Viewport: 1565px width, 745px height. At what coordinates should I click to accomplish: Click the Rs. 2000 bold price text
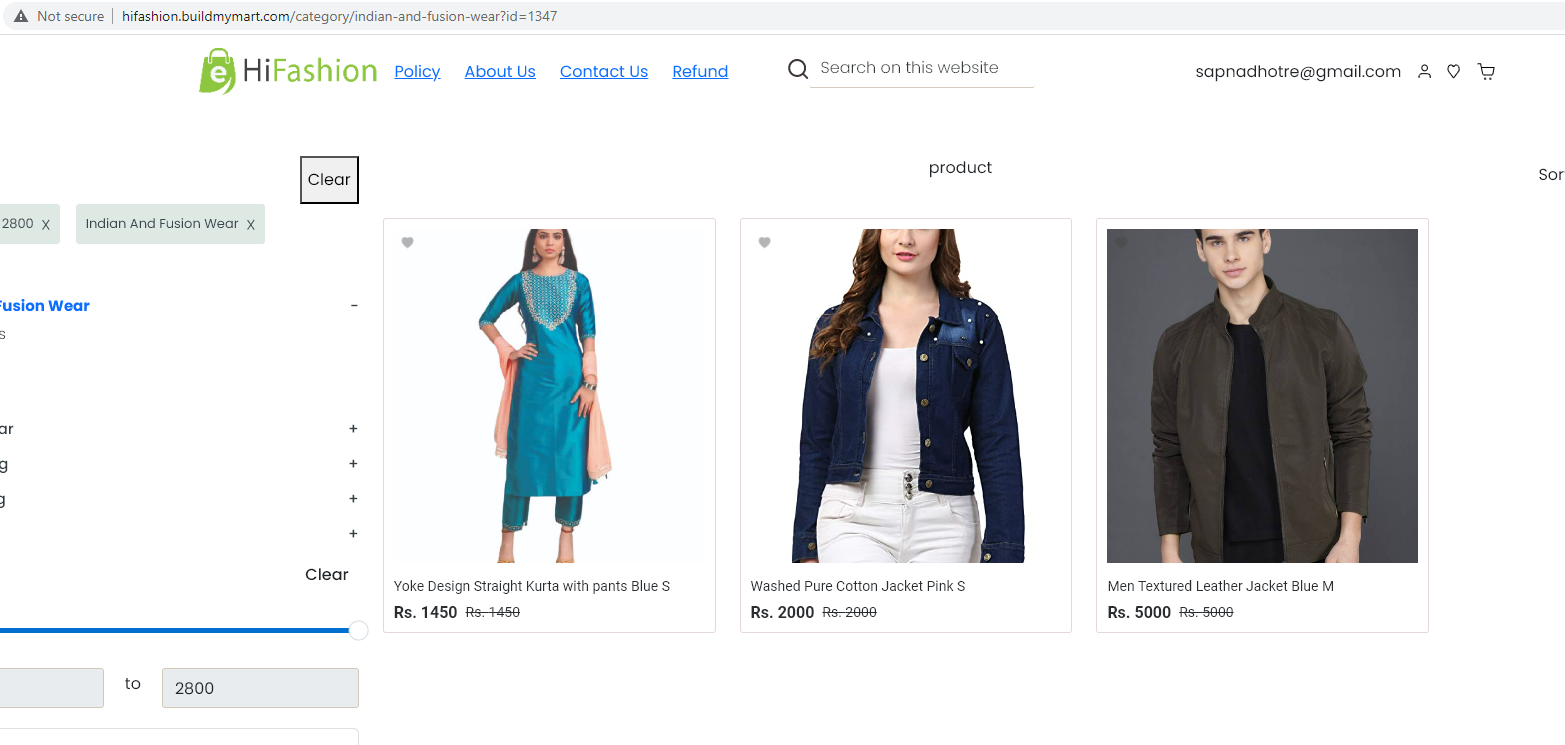pos(782,612)
